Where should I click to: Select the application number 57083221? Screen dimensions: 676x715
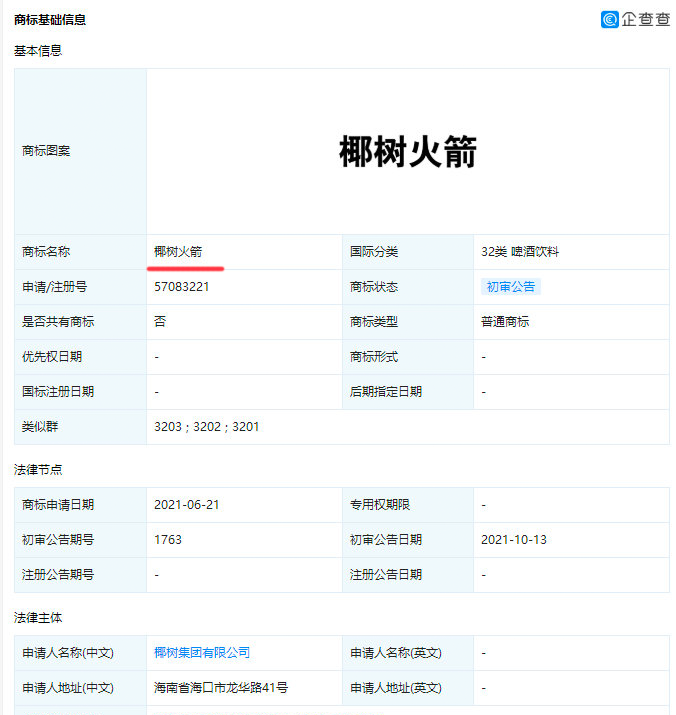click(x=182, y=287)
